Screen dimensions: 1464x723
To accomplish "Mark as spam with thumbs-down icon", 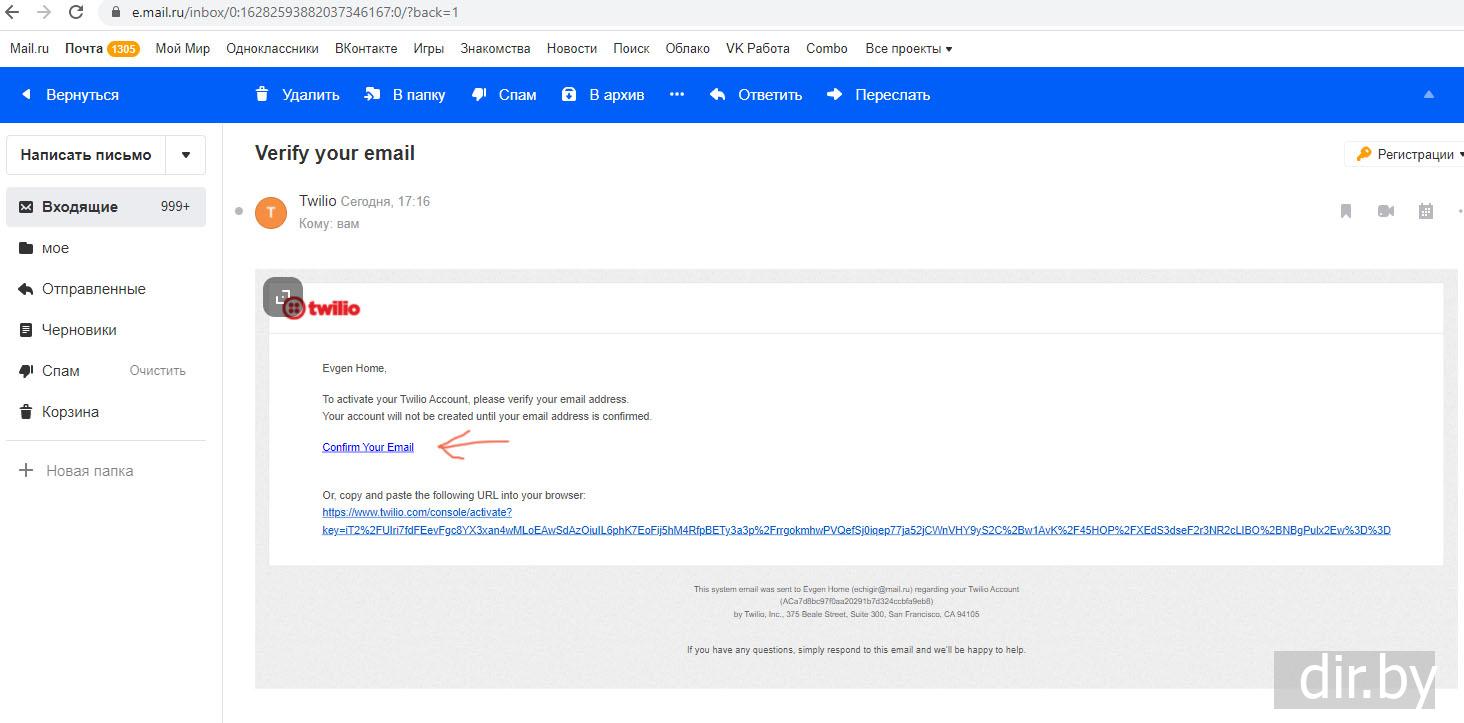I will point(479,95).
